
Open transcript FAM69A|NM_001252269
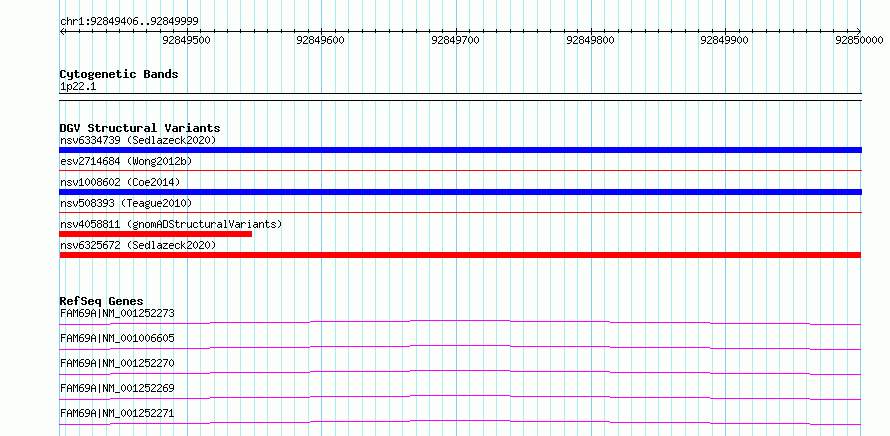117,388
